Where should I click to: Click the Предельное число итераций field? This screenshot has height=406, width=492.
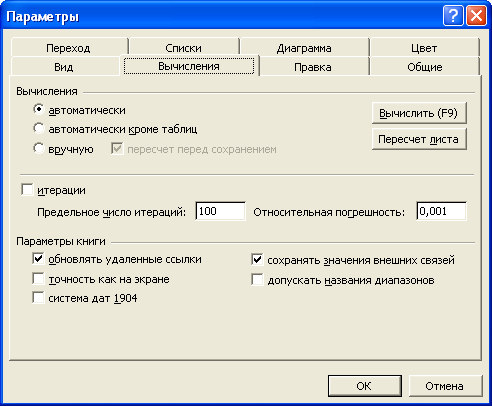pos(220,211)
